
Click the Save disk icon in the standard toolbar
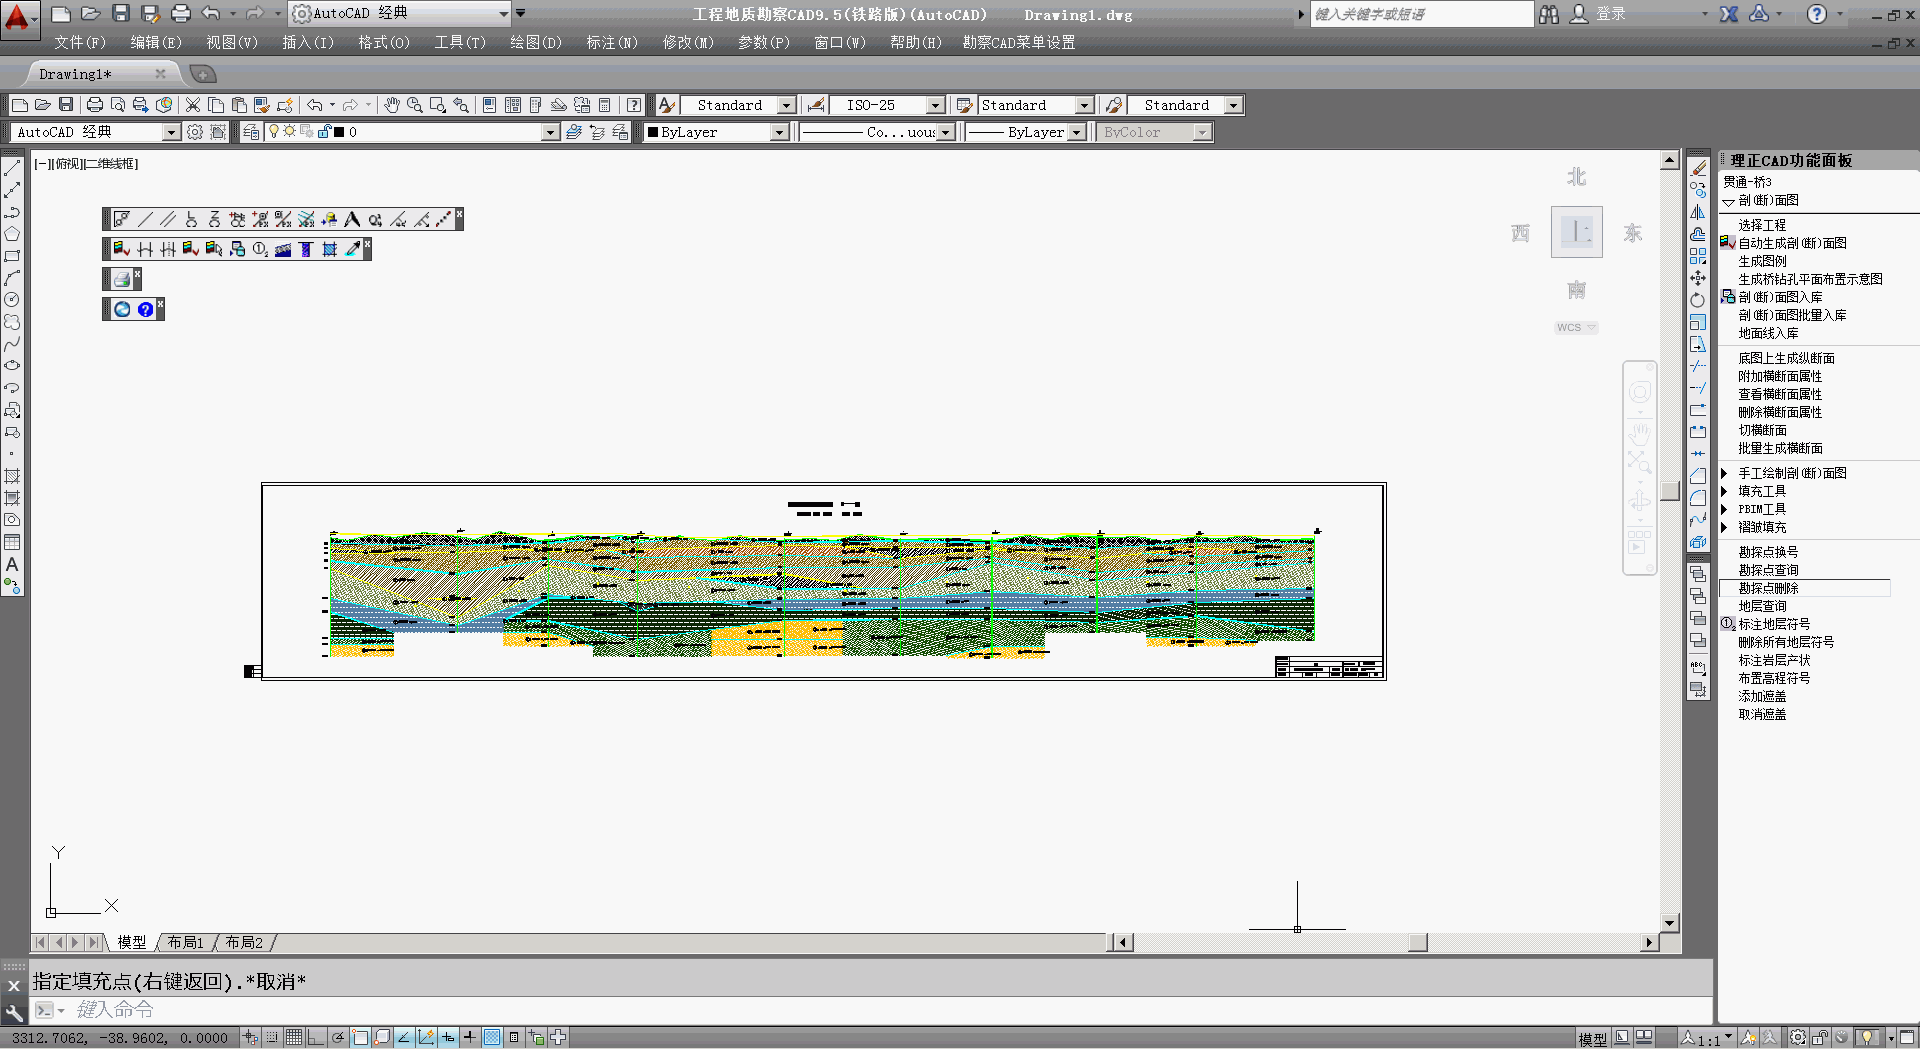tap(66, 105)
